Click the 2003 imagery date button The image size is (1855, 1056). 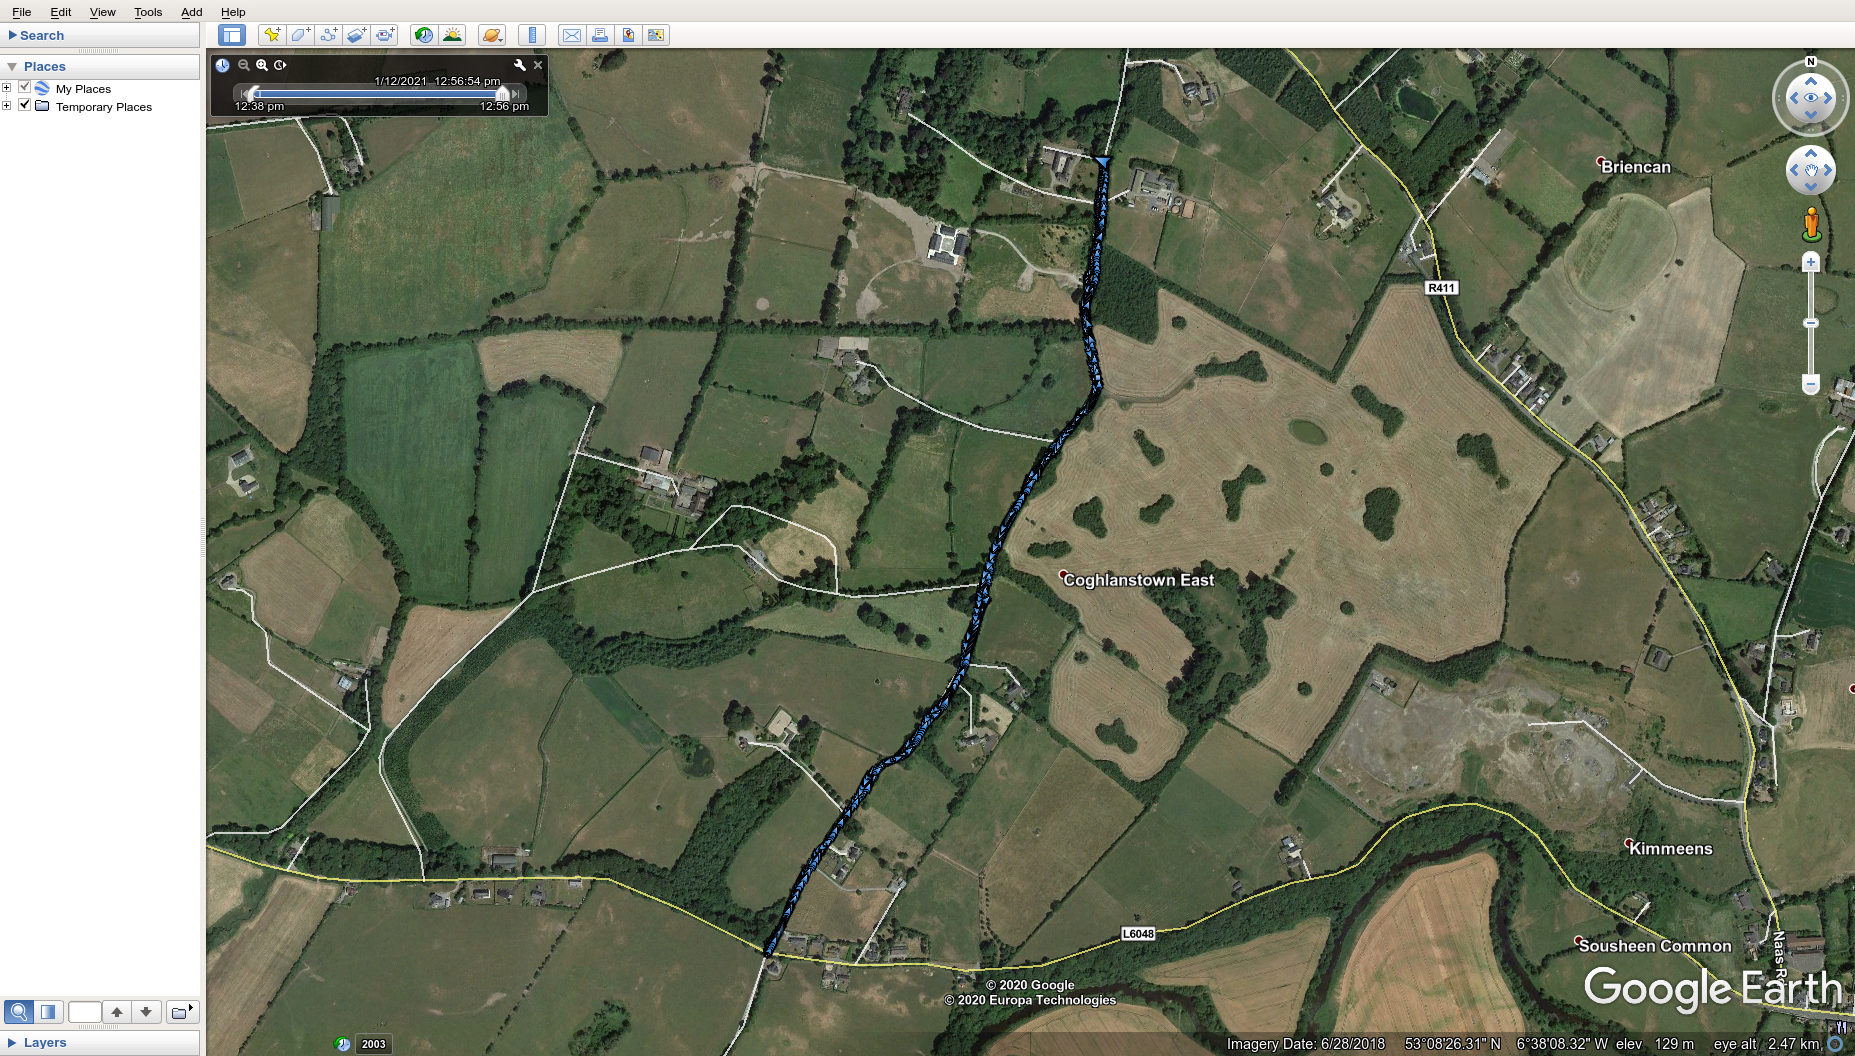coord(374,1044)
